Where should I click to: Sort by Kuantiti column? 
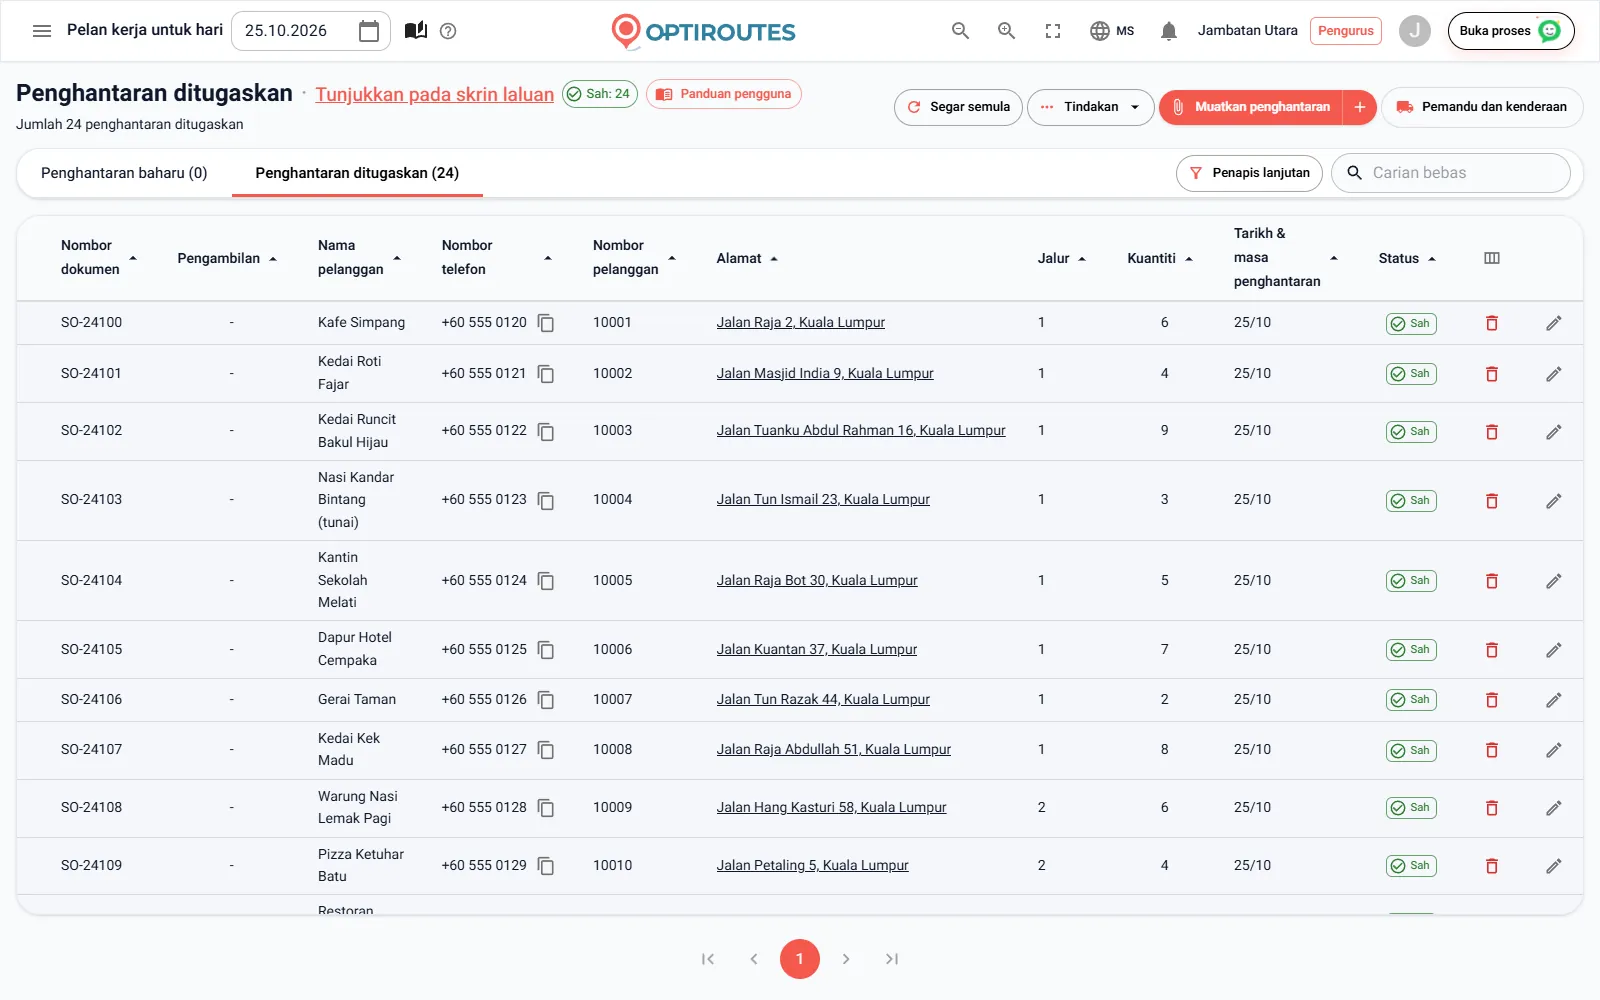tap(1160, 258)
